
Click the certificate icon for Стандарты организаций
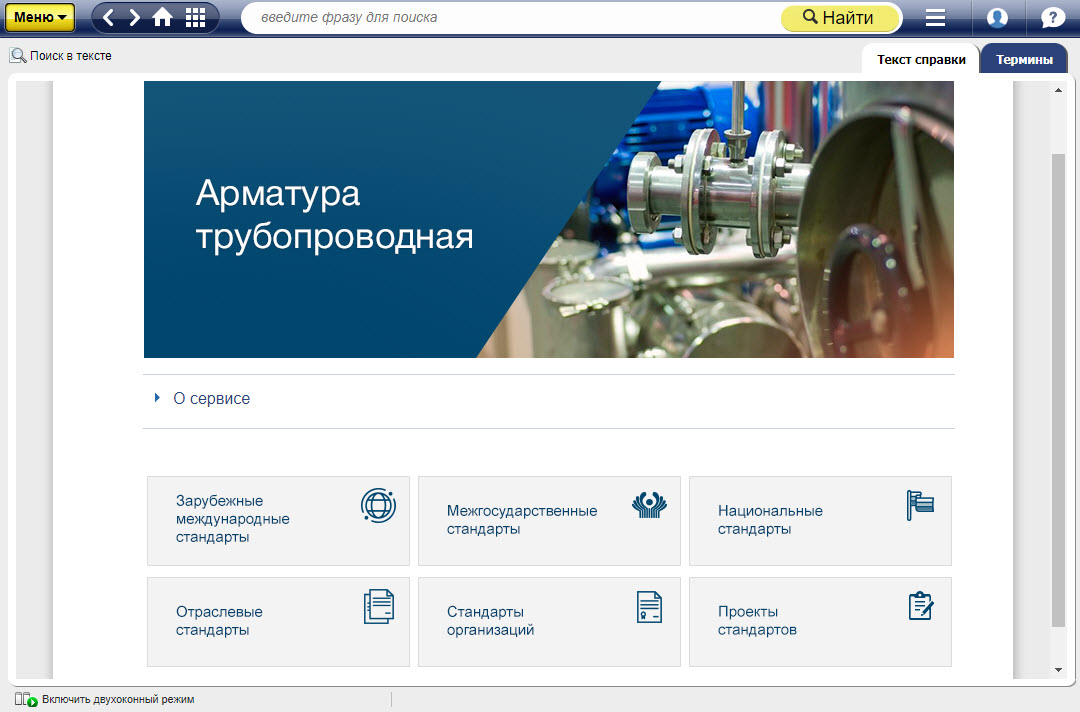pyautogui.click(x=649, y=607)
